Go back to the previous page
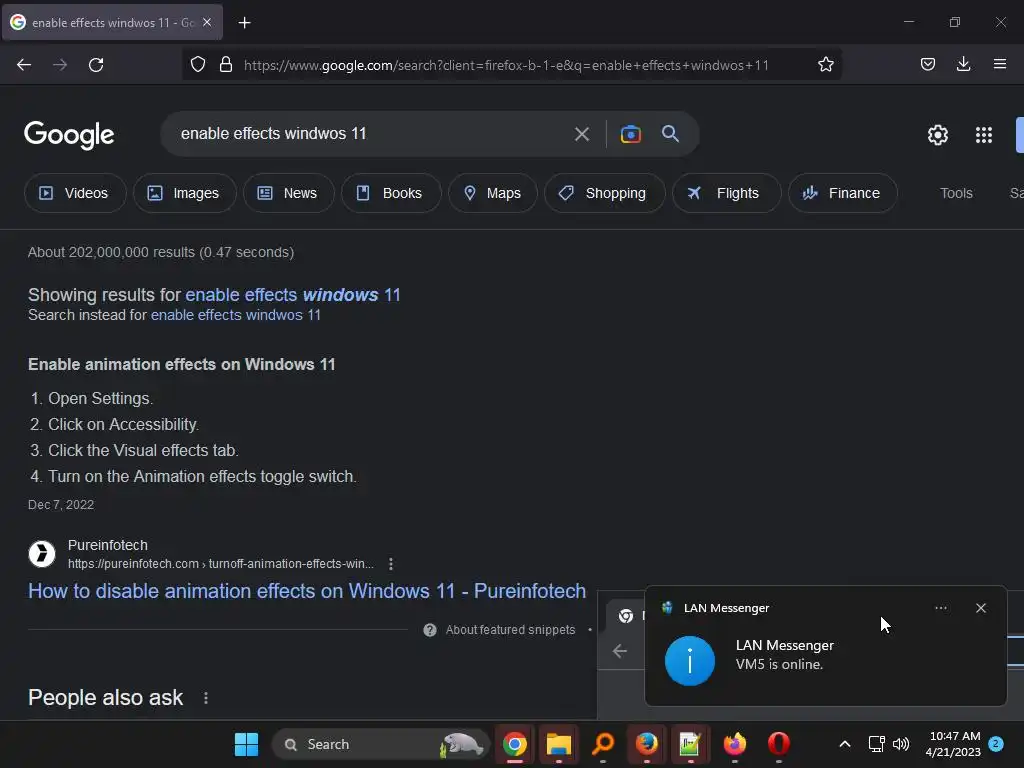Screen dimensions: 1024x768 [24, 65]
